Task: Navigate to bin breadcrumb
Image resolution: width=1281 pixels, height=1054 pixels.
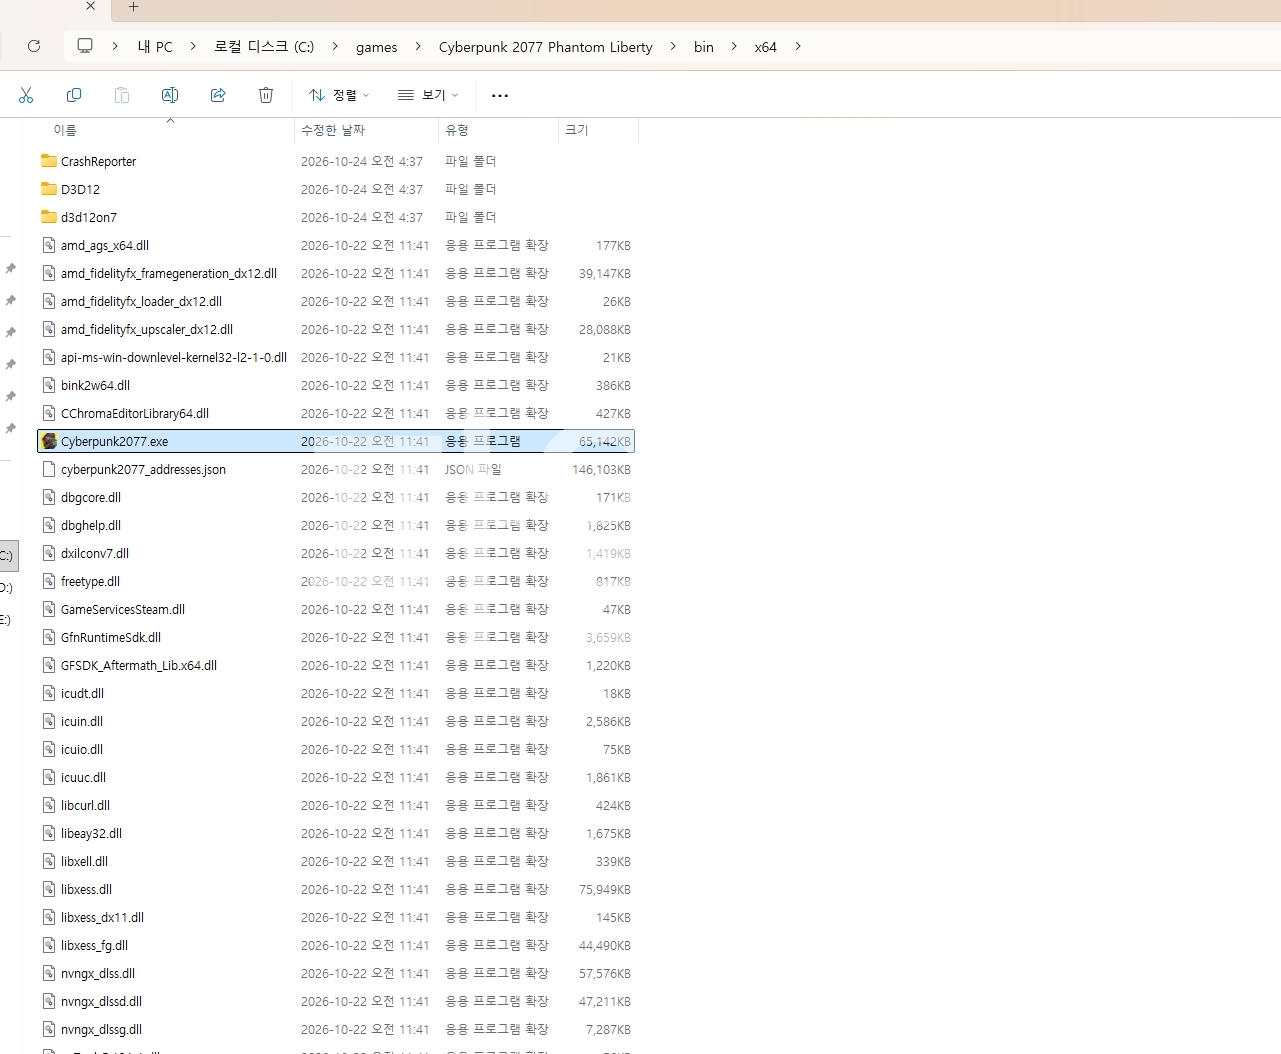Action: (x=704, y=47)
